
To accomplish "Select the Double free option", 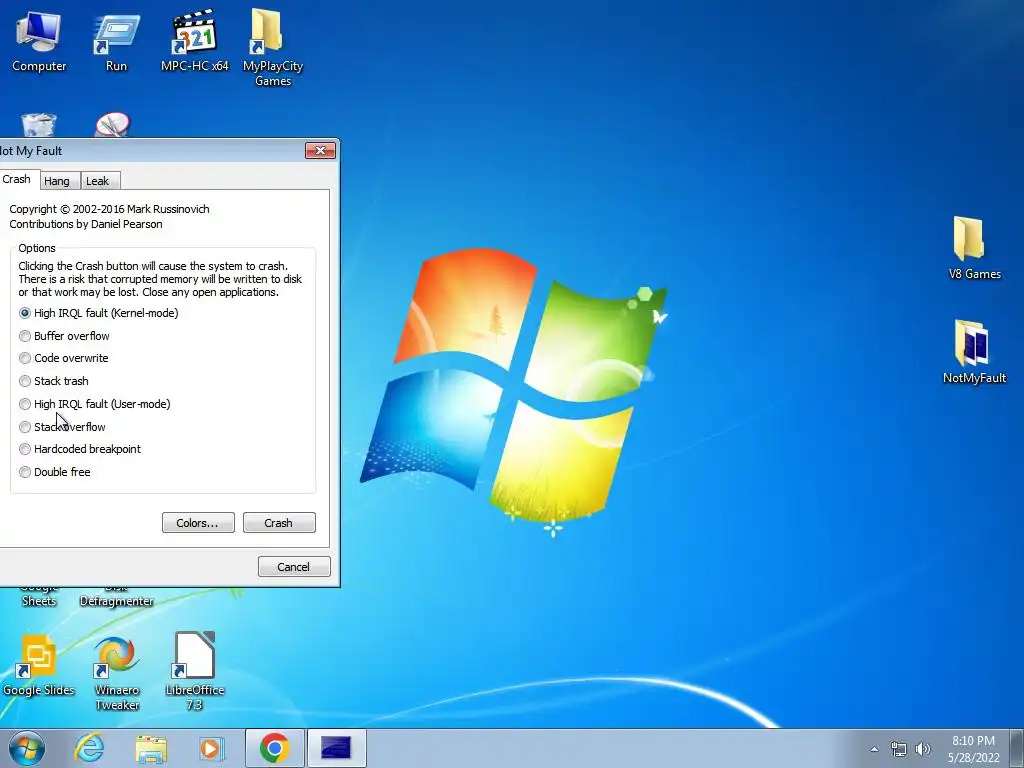I will [x=54, y=472].
